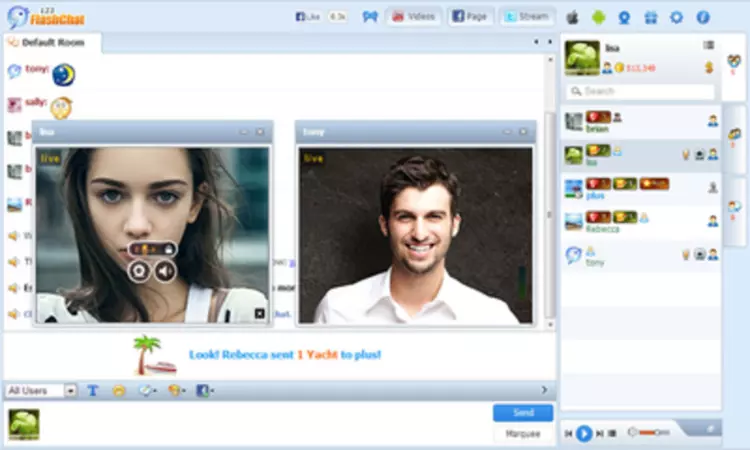Select the Default Room tab
750x450 pixels.
[x=53, y=43]
